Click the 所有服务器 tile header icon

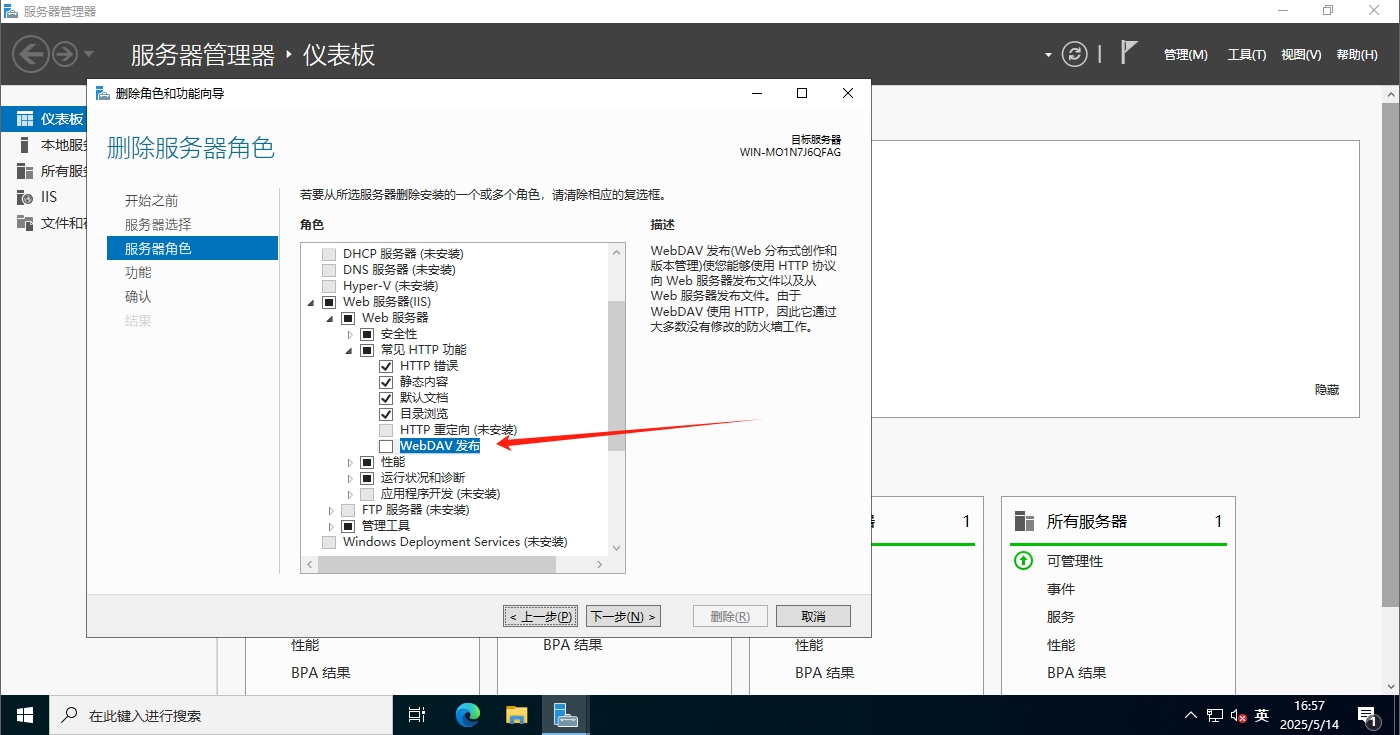coord(1024,521)
